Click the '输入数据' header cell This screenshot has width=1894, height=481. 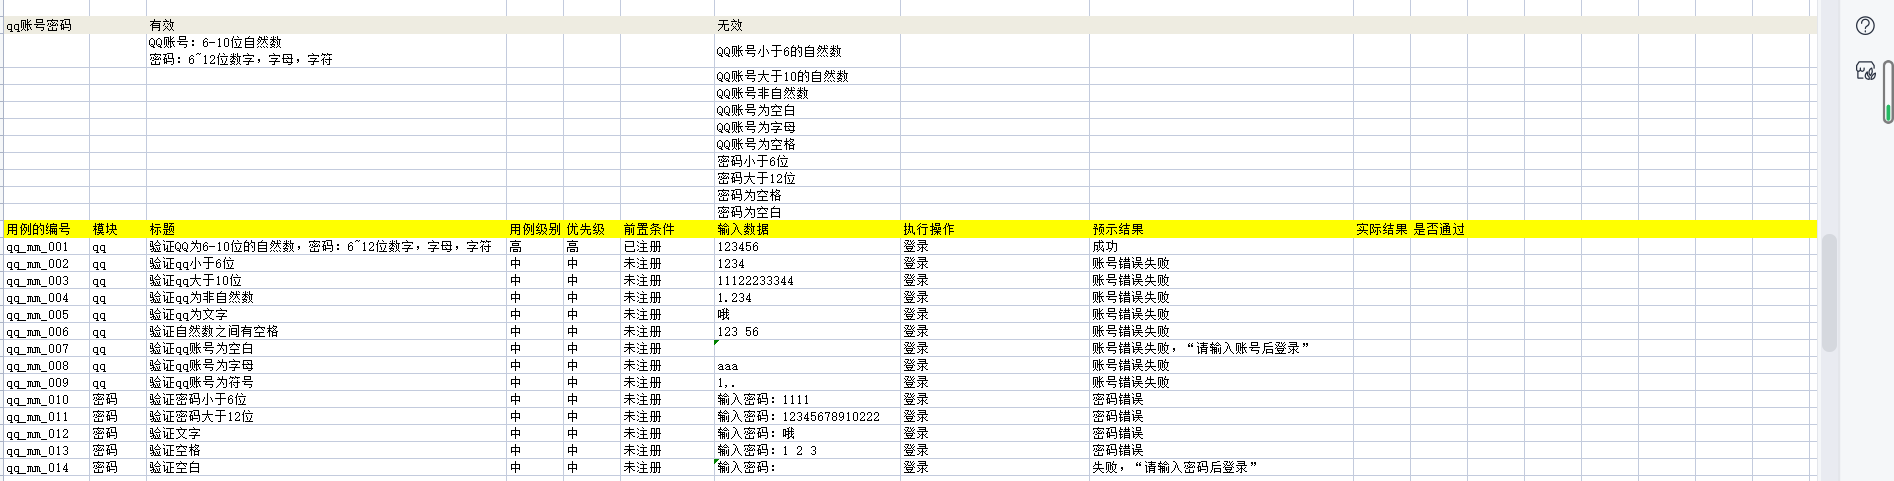807,229
